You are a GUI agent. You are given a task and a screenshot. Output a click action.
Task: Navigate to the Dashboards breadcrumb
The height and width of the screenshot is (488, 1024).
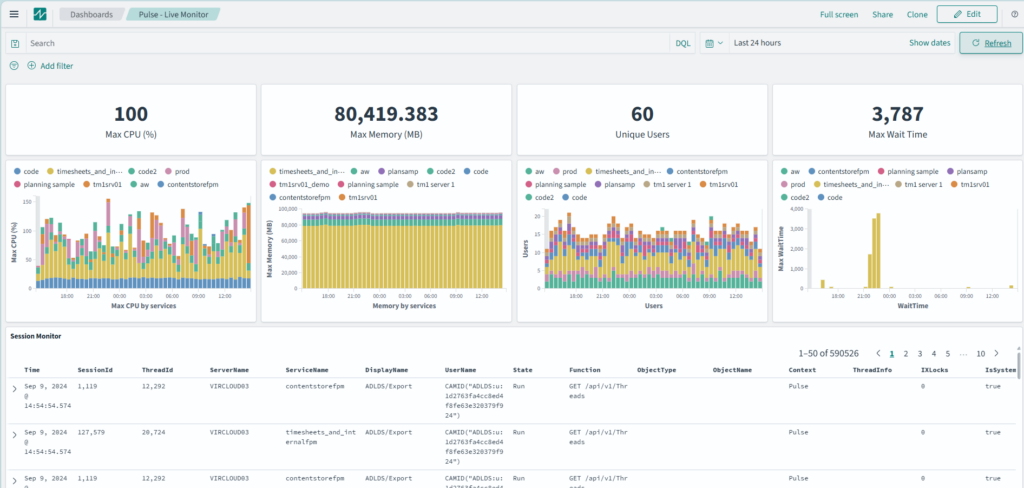[x=91, y=14]
